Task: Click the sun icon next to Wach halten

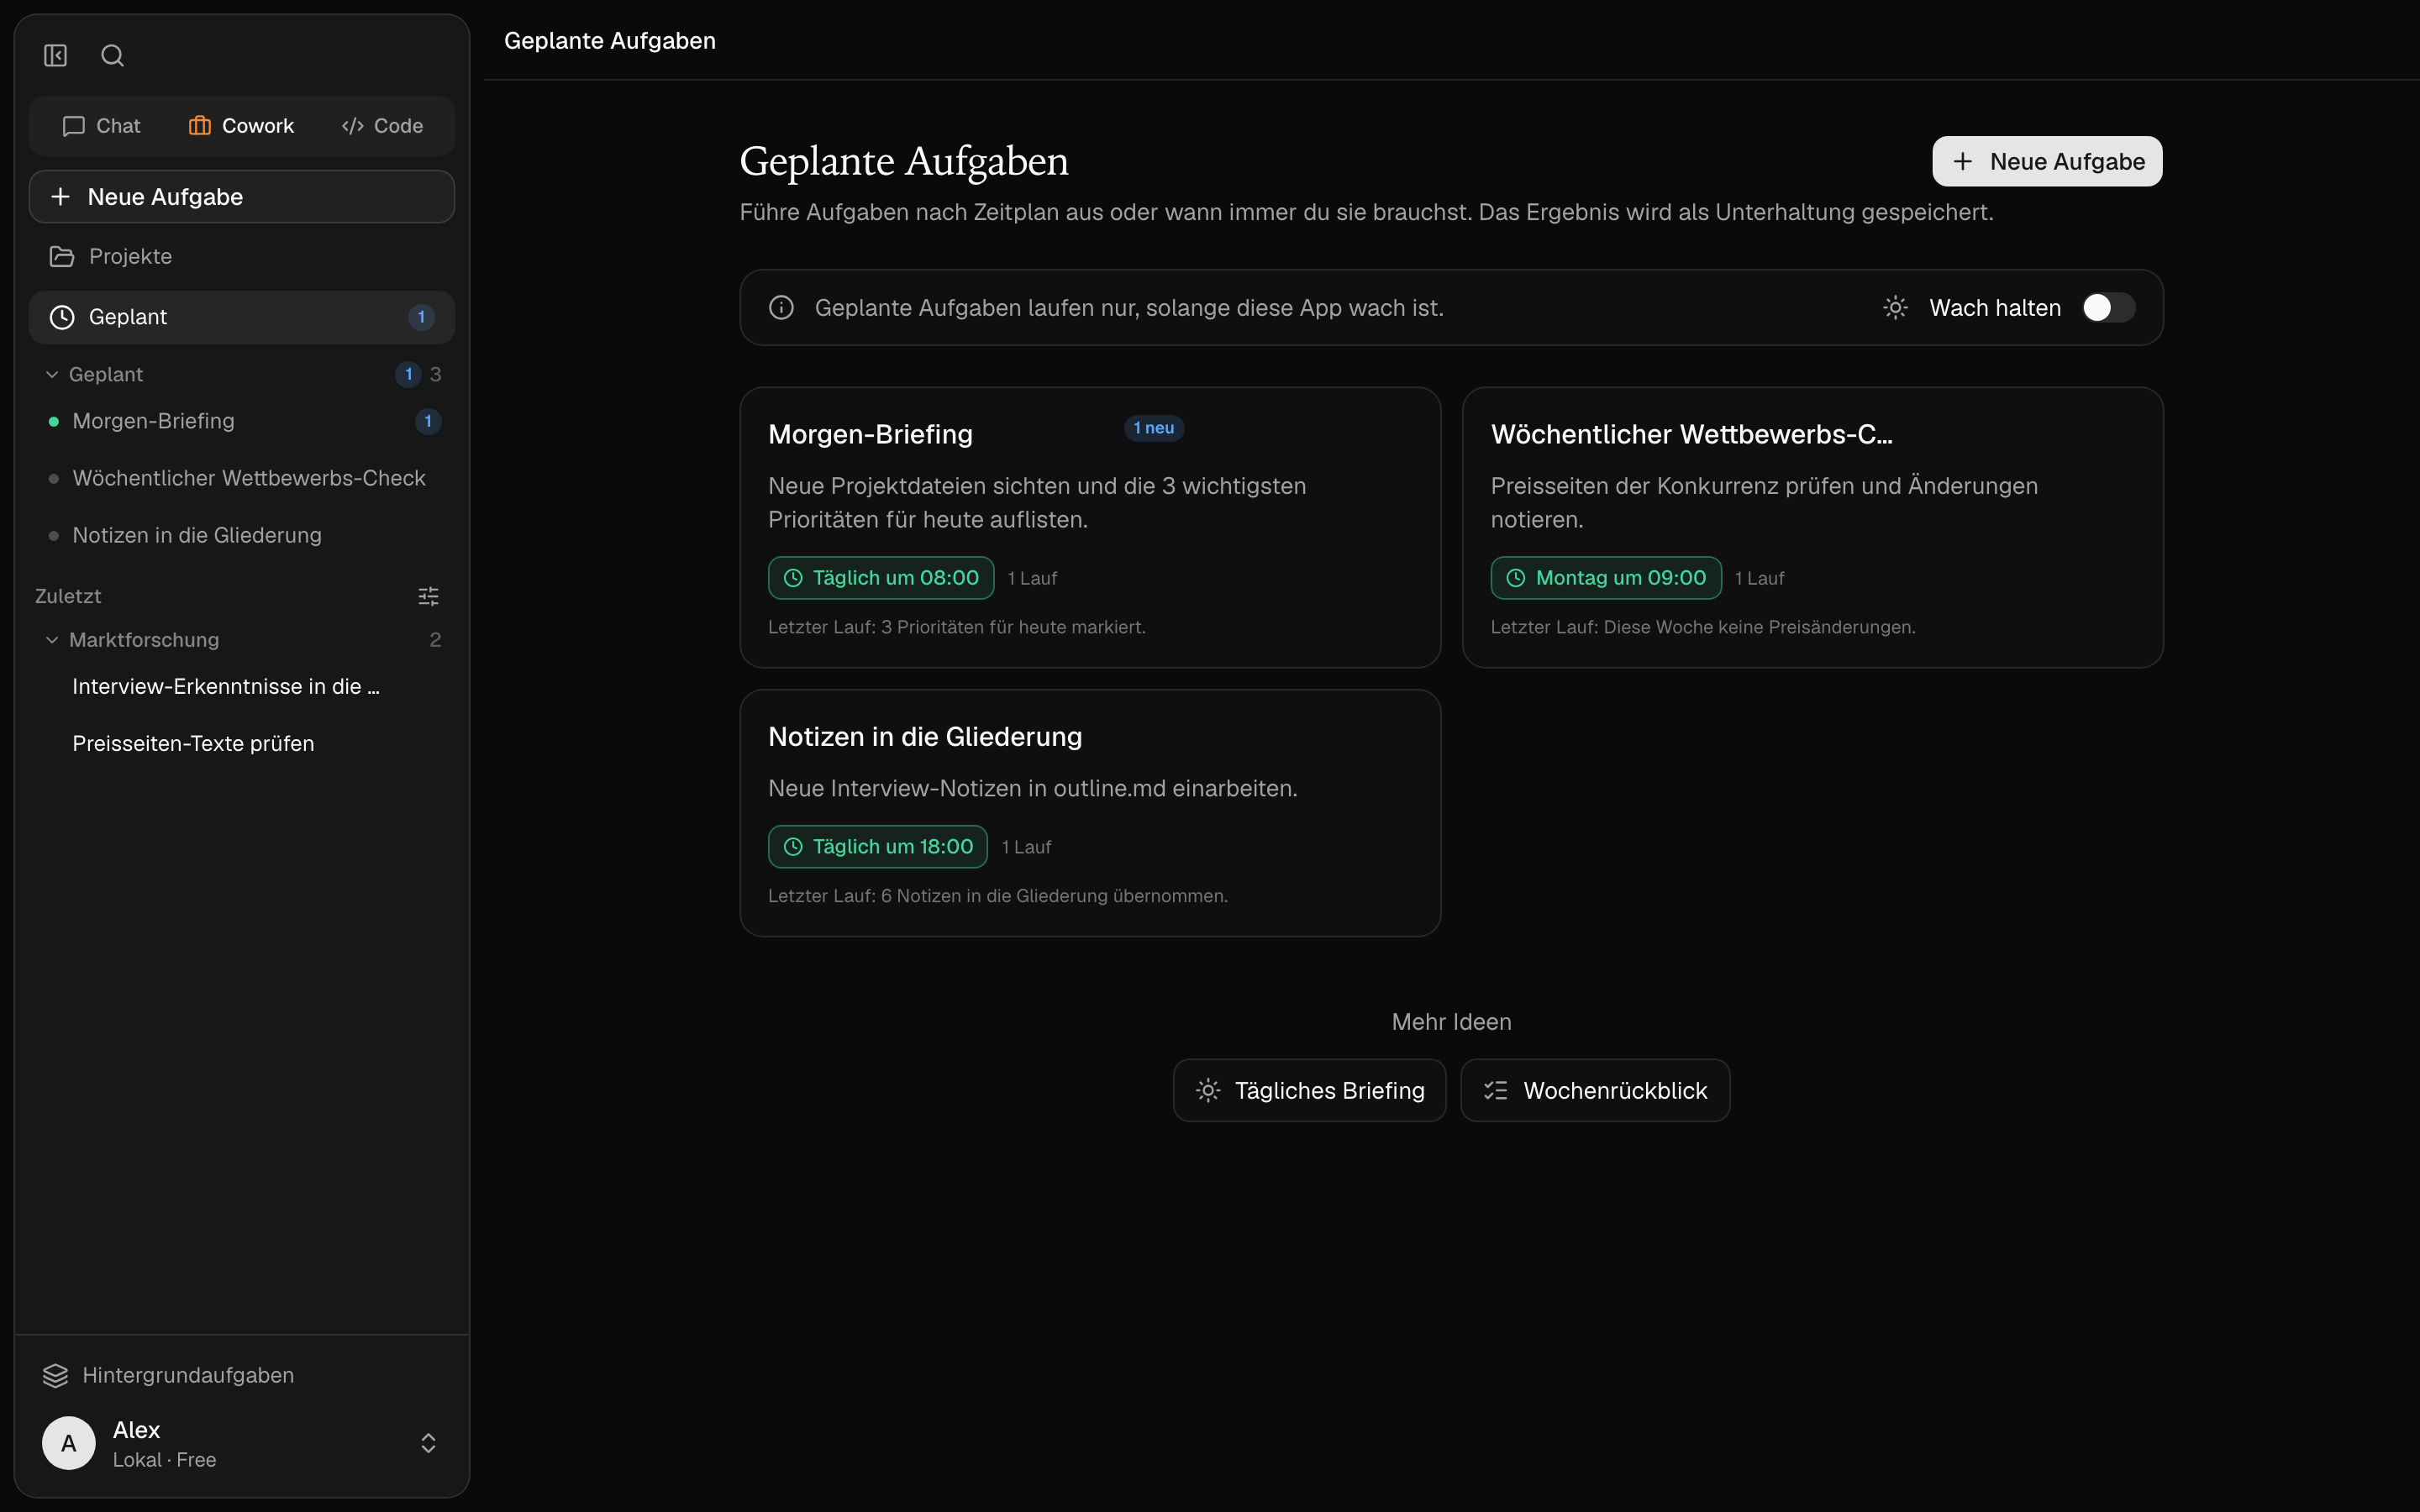Action: click(x=1895, y=307)
